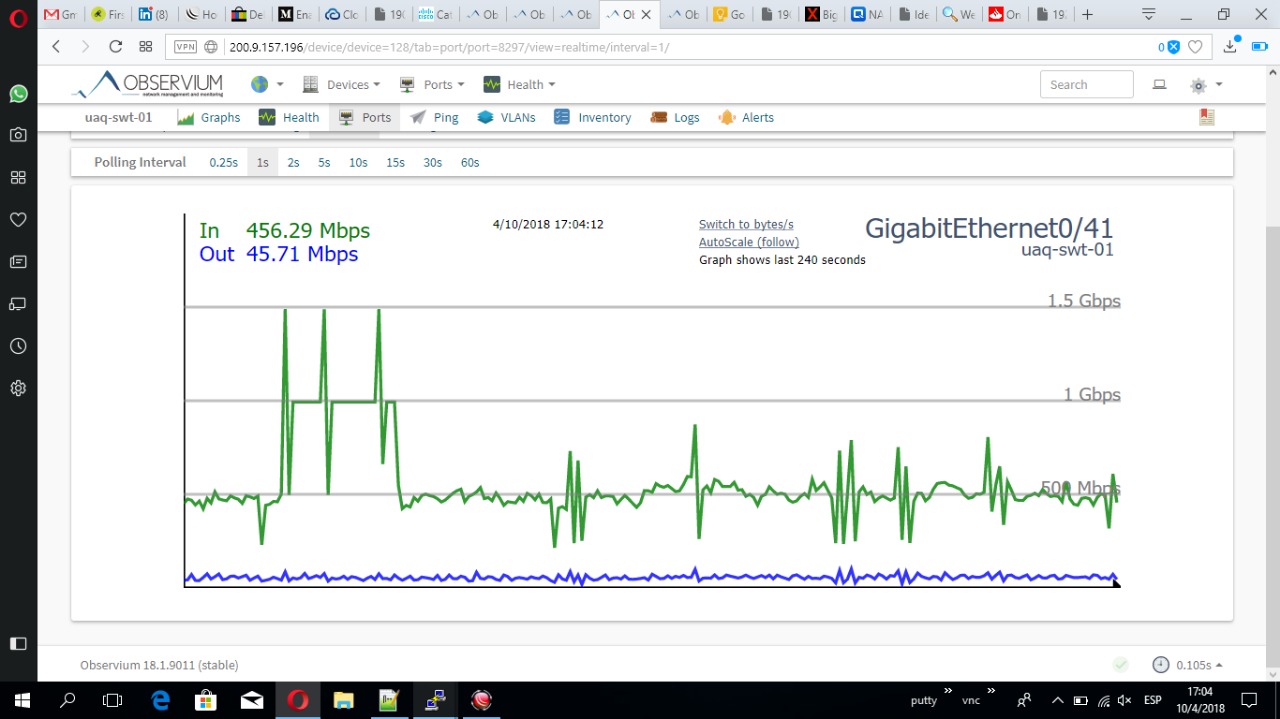
Task: Click the Observium logo
Action: (x=148, y=85)
